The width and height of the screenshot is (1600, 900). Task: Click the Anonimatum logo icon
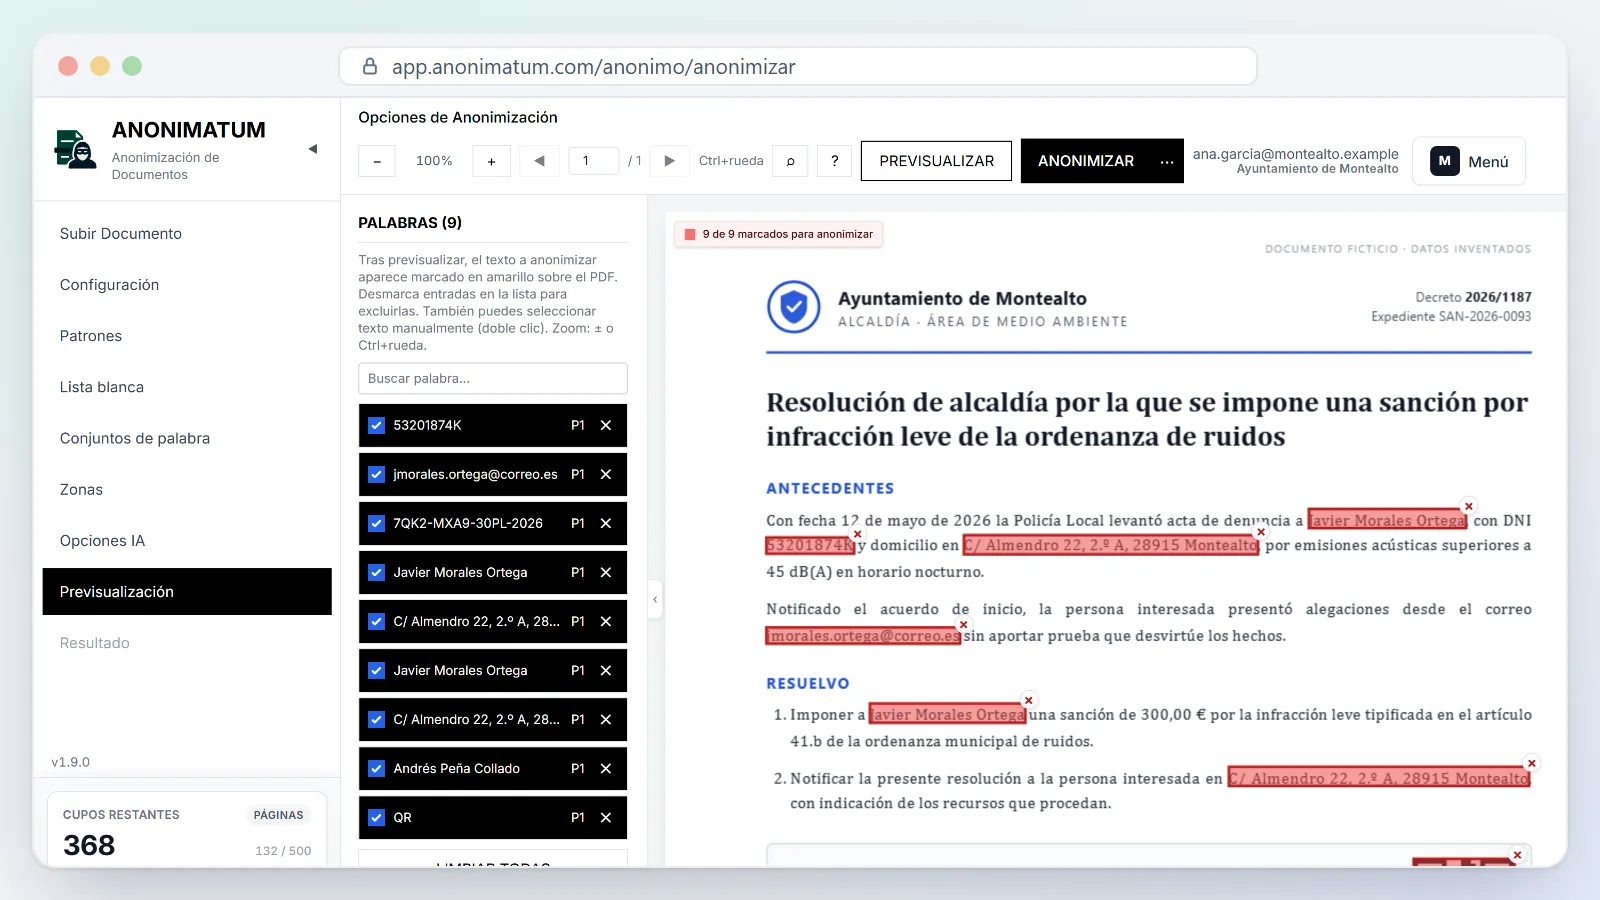pyautogui.click(x=75, y=150)
